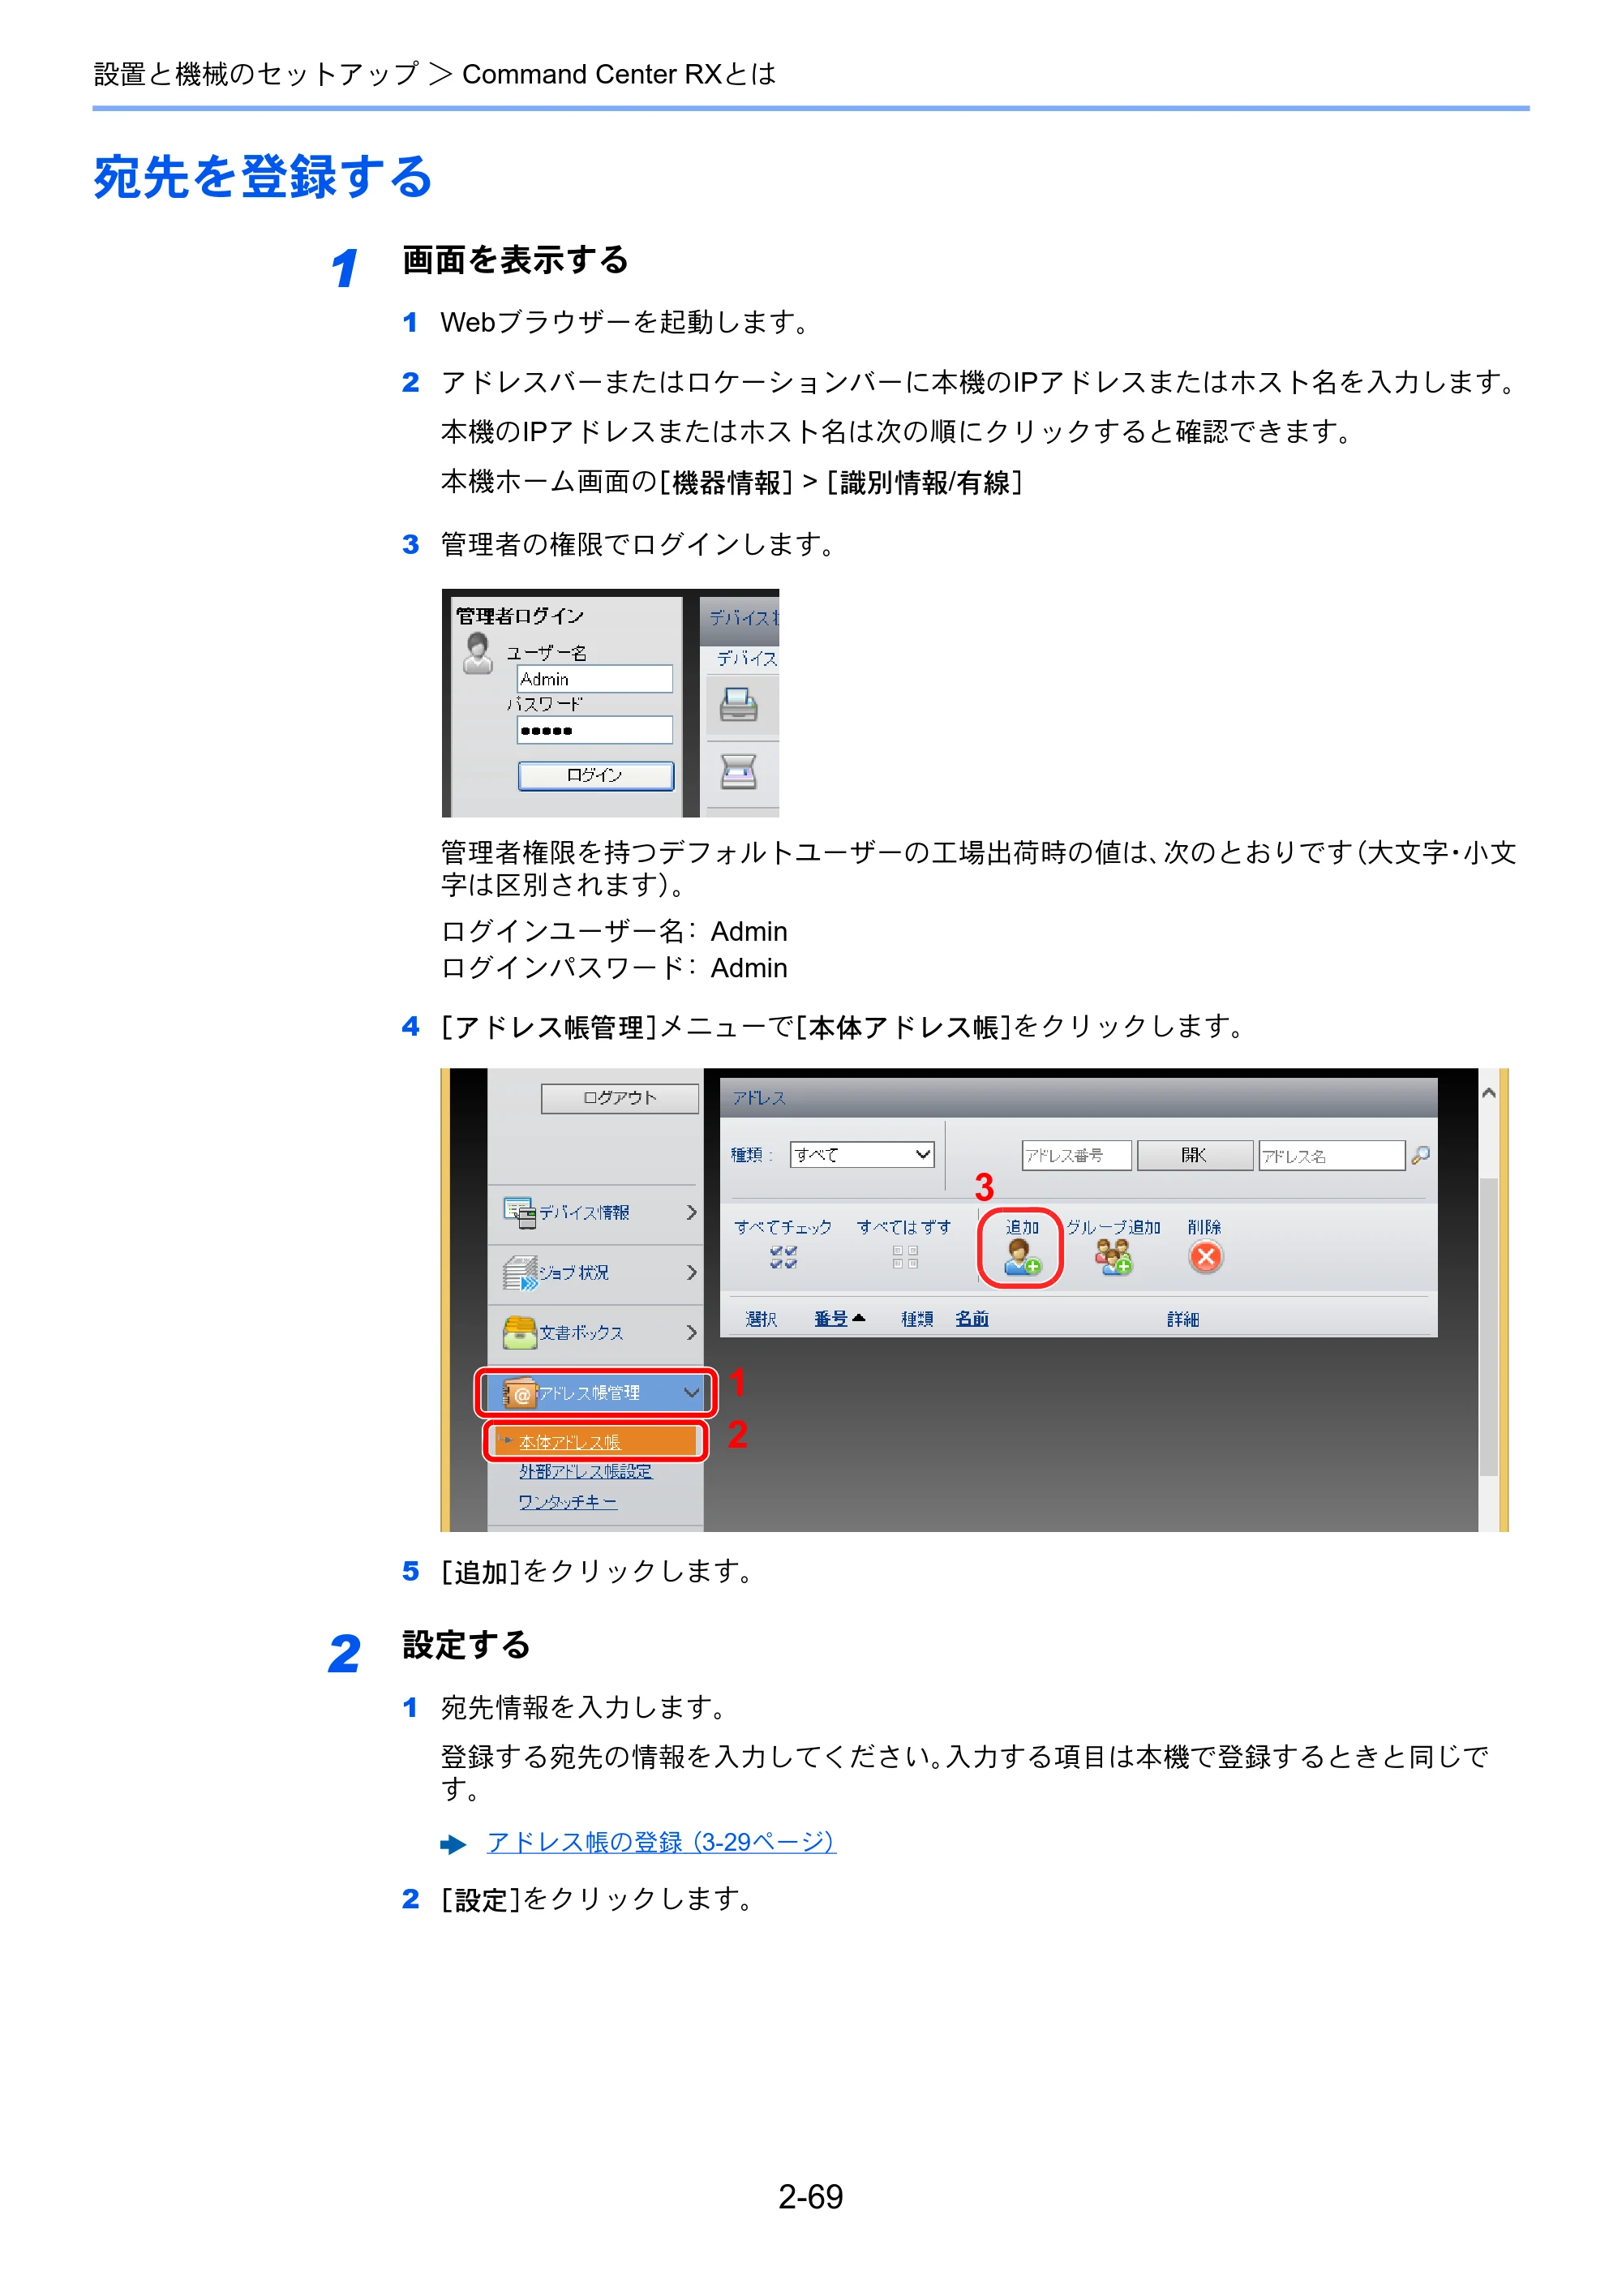The width and height of the screenshot is (1622, 2296).
Task: Expand the 文書ボックス menu chevron
Action: tap(691, 1333)
